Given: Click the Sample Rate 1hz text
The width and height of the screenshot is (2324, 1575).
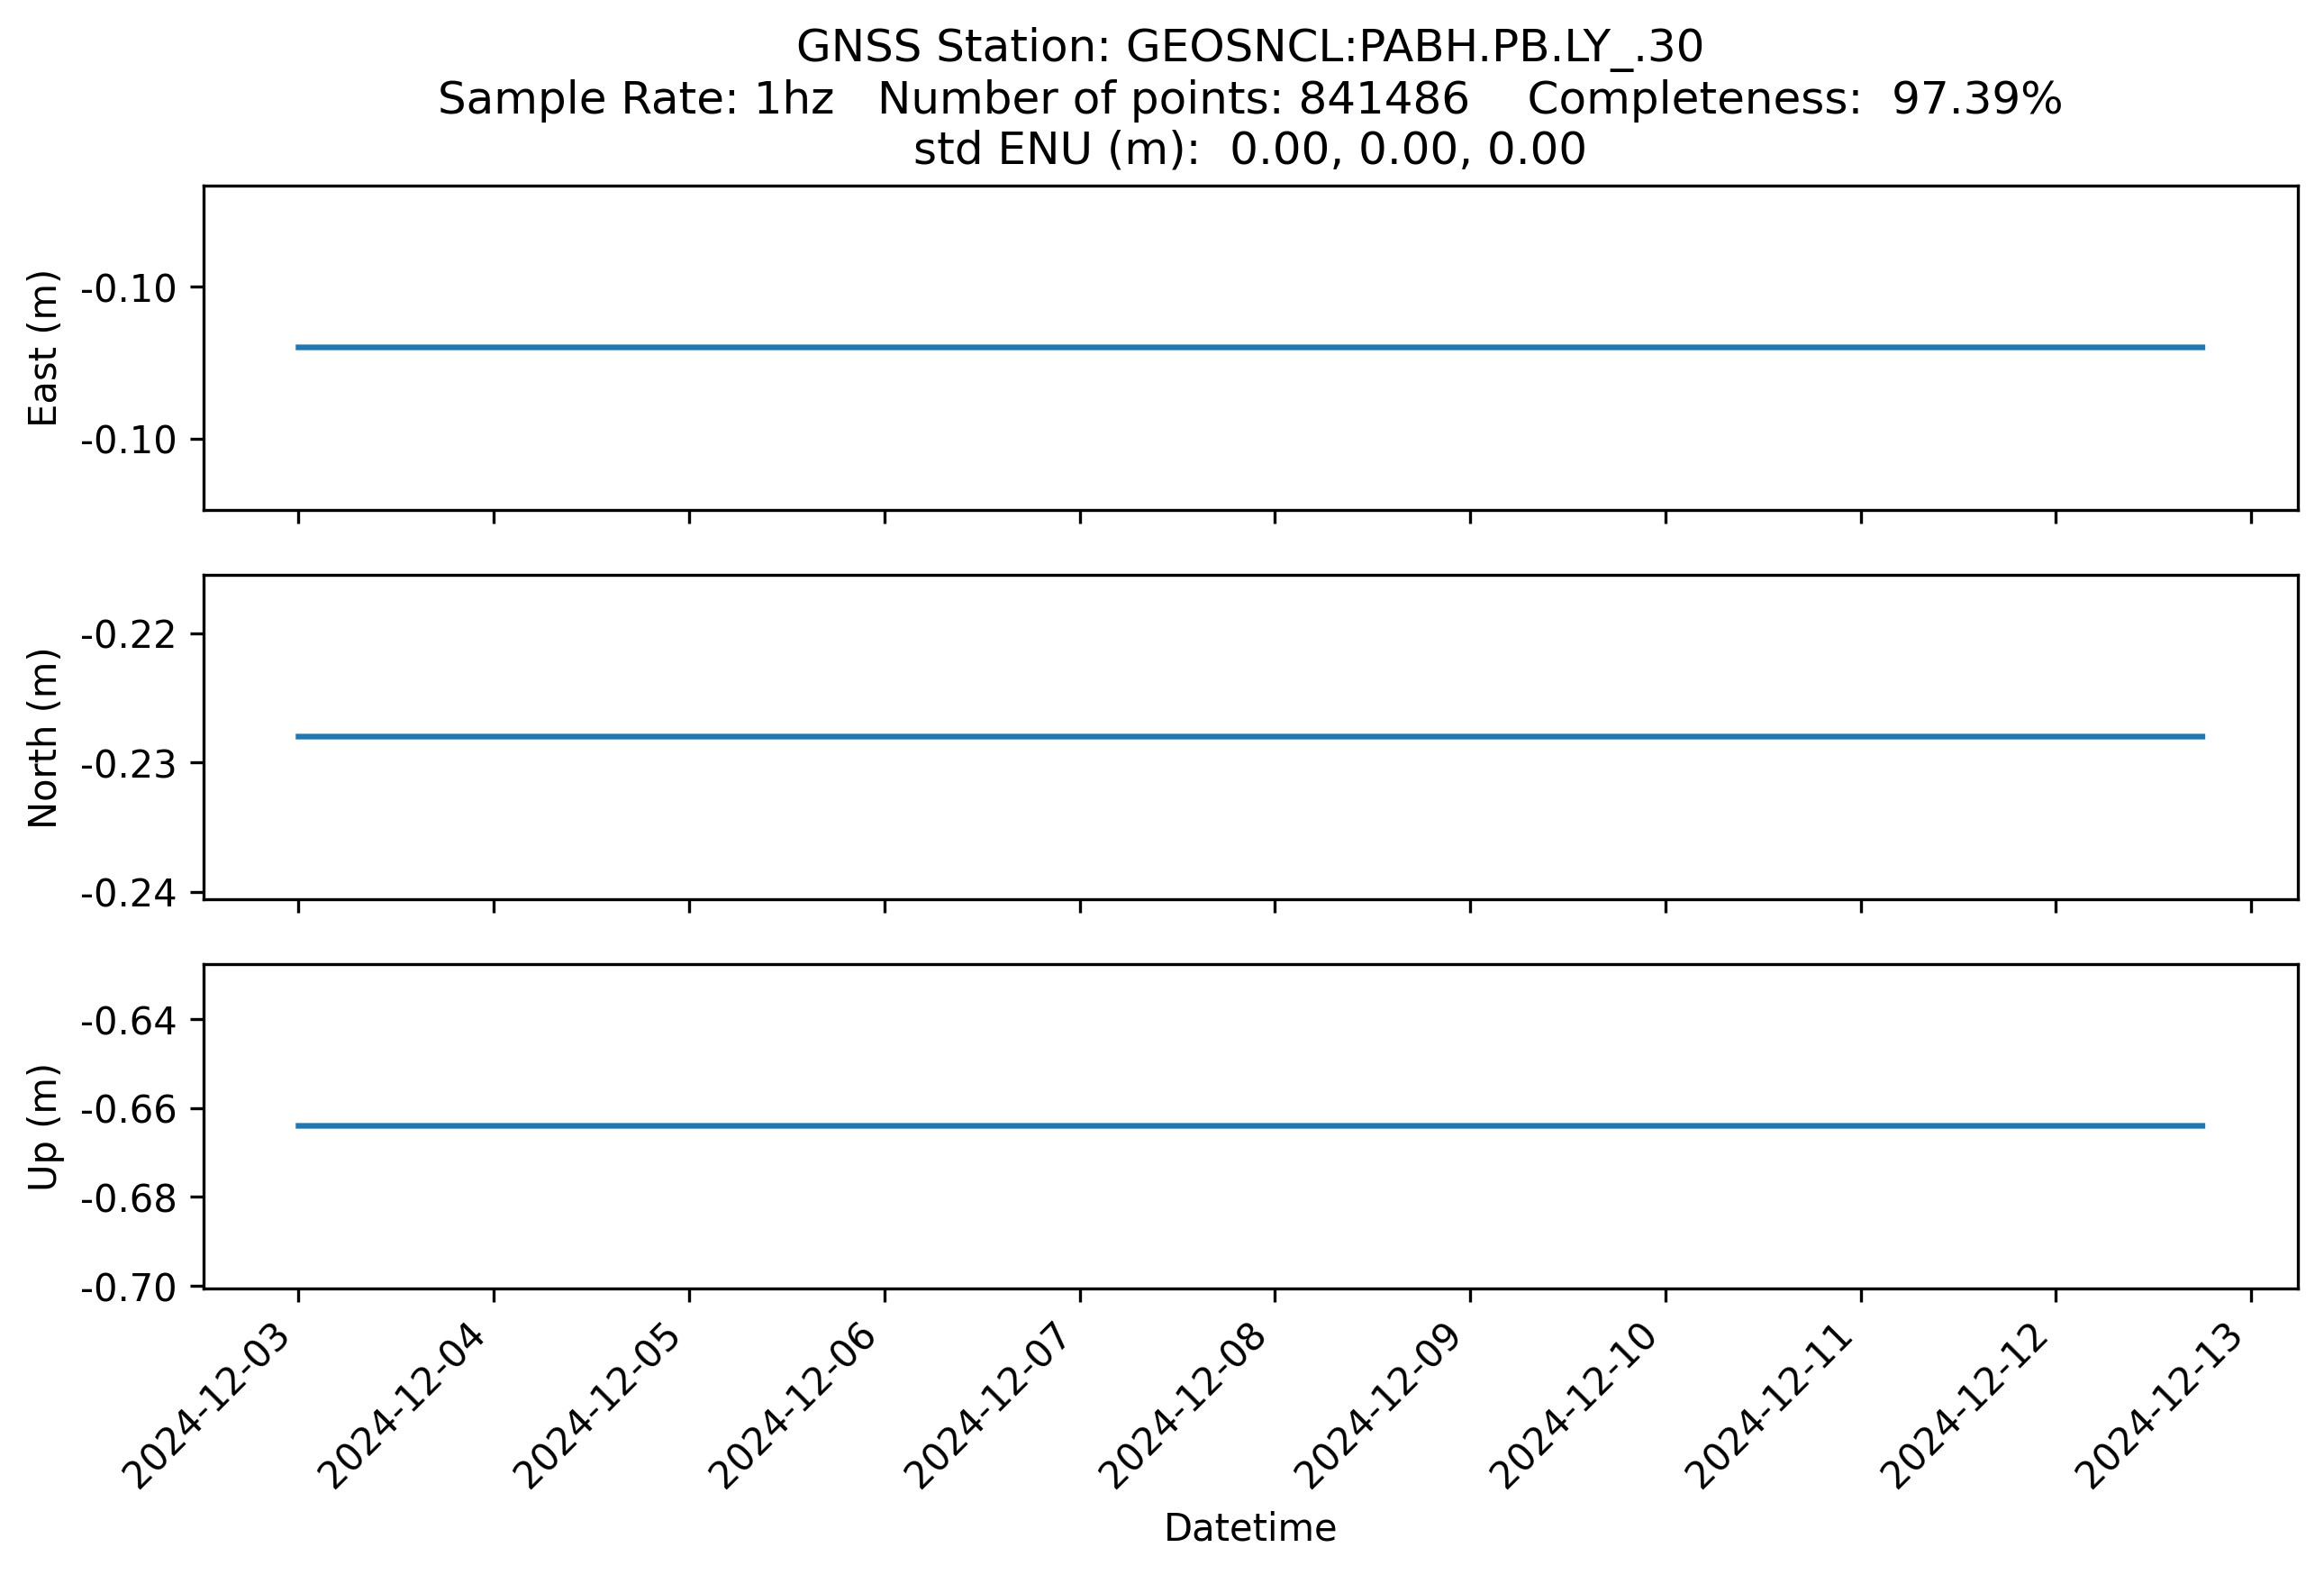Looking at the screenshot, I should 635,99.
